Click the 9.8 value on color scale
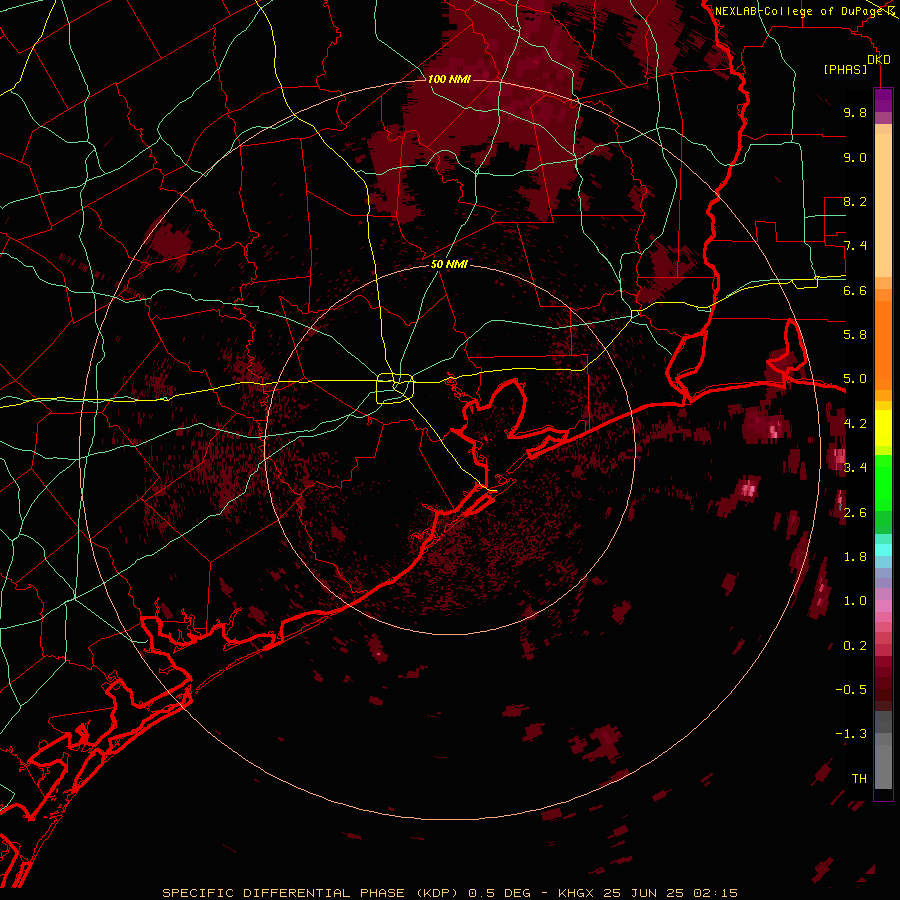 point(855,112)
